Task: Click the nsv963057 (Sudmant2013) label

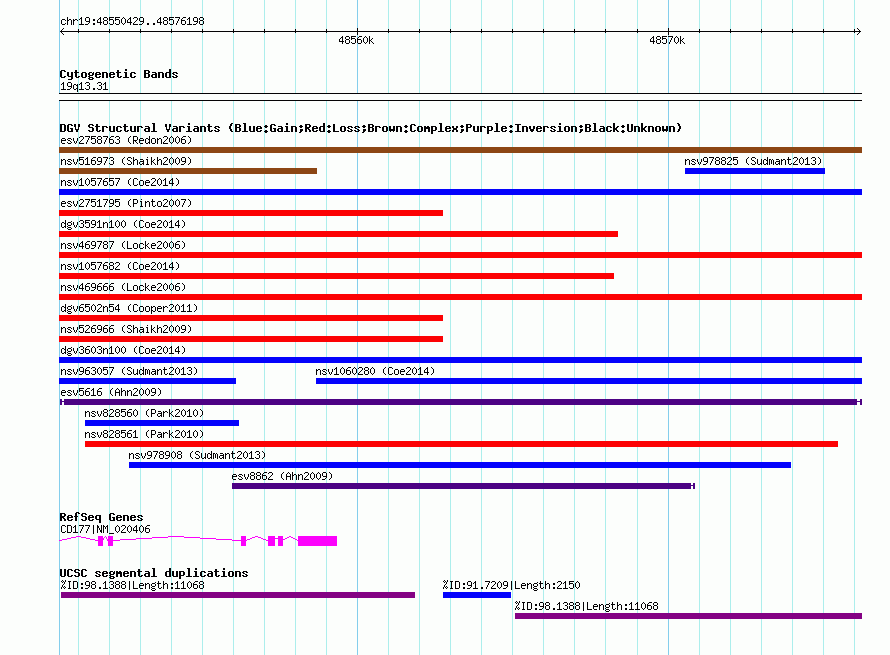Action: click(129, 371)
